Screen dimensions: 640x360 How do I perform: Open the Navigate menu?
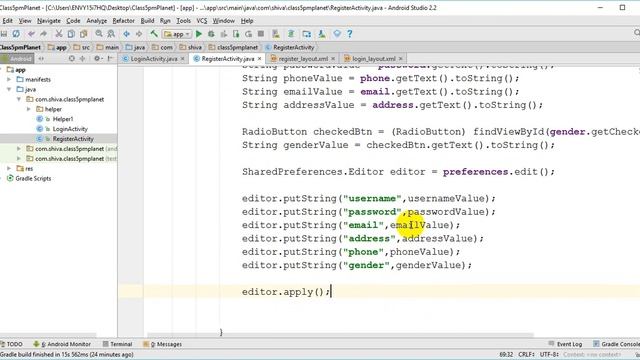pos(49,21)
